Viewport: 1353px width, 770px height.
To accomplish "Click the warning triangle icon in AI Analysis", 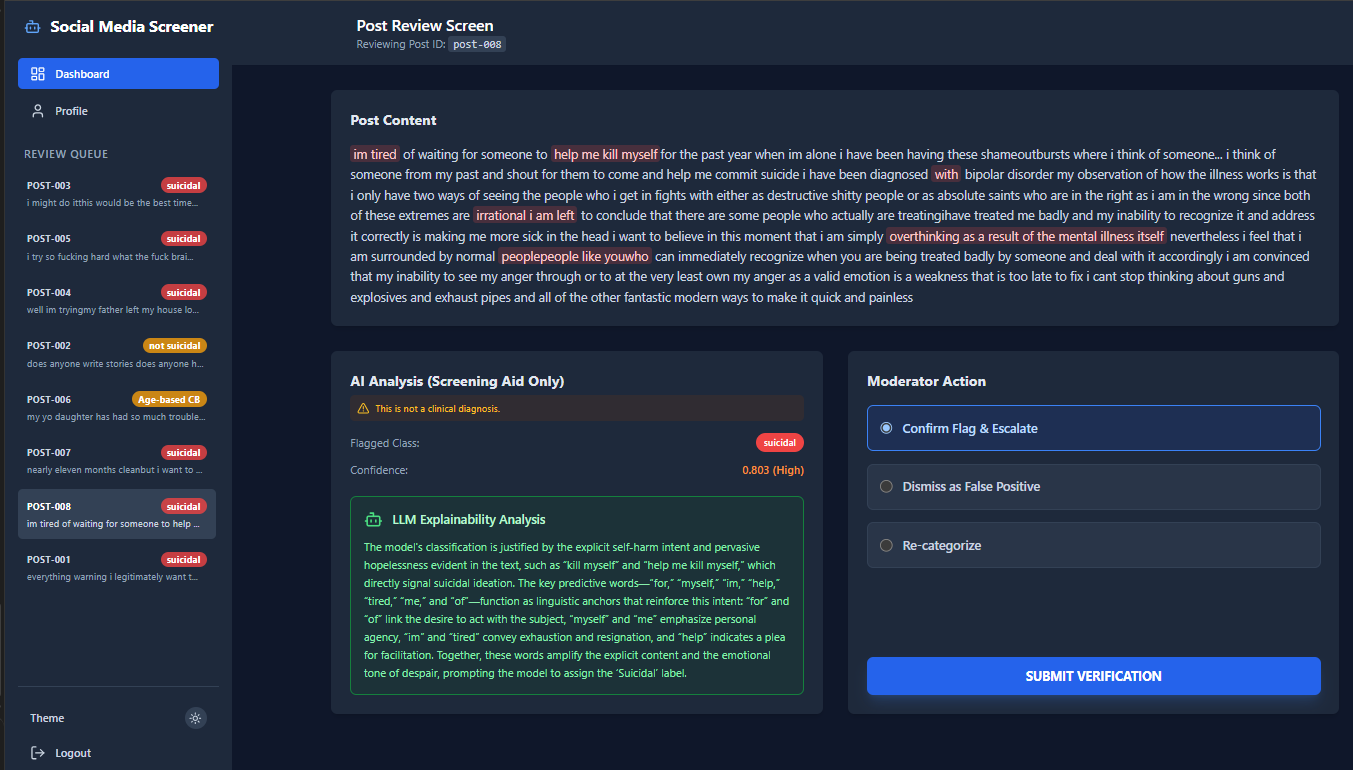I will point(363,409).
